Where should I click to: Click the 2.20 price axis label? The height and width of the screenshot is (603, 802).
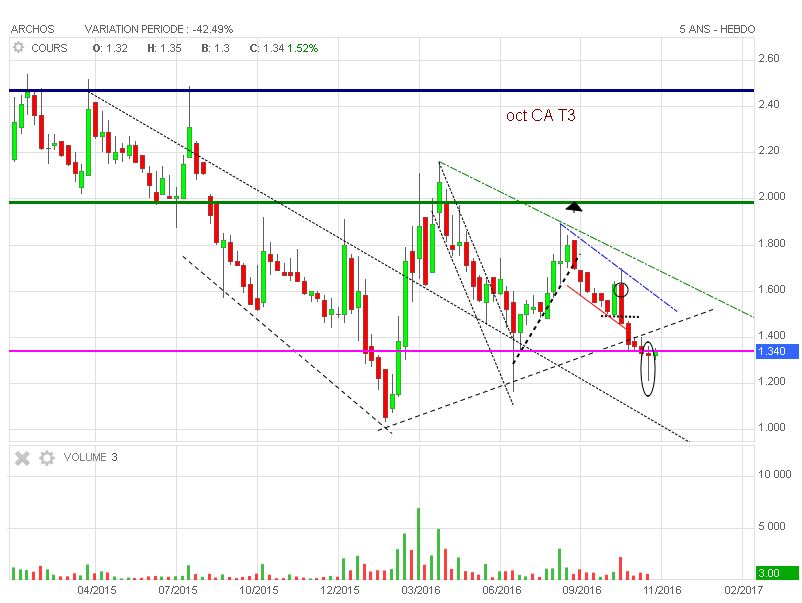769,150
